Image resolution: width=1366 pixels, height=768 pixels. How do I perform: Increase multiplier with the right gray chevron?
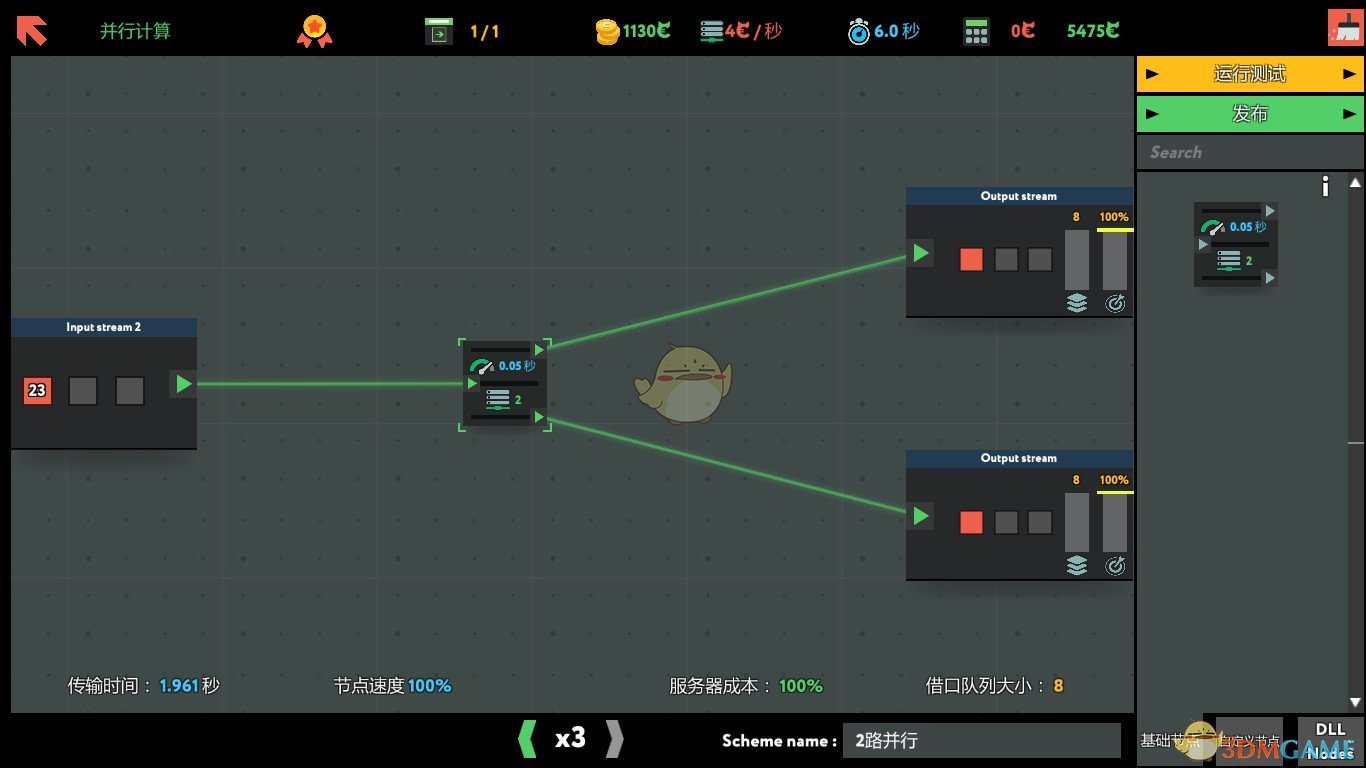[x=615, y=739]
